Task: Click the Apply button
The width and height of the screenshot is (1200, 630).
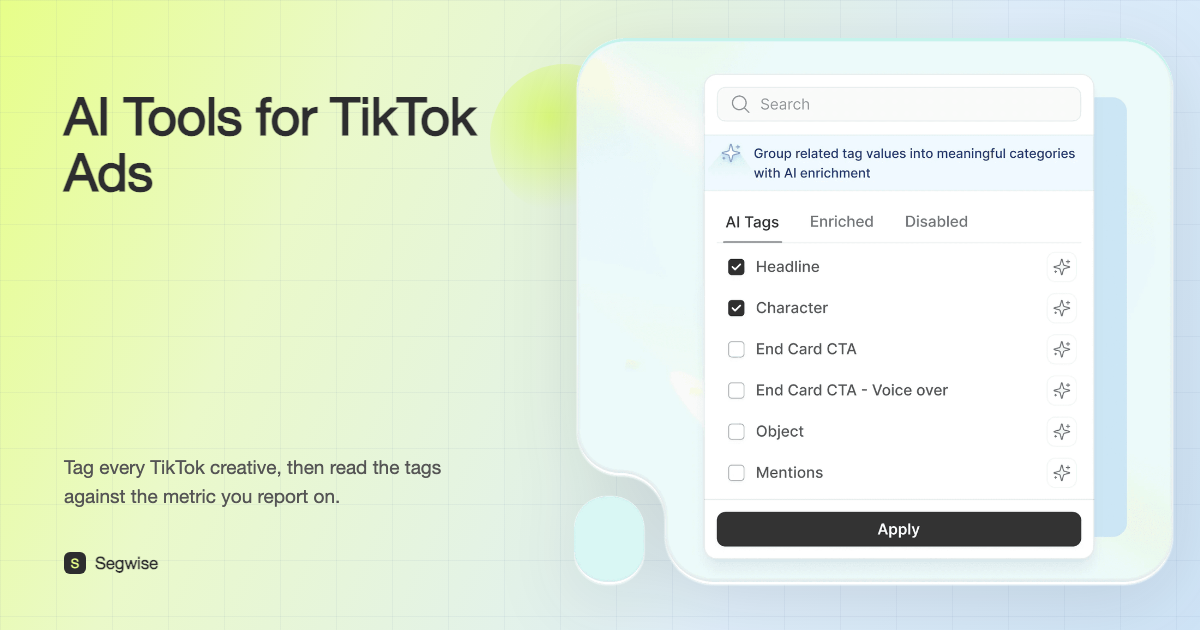Action: pyautogui.click(x=899, y=529)
